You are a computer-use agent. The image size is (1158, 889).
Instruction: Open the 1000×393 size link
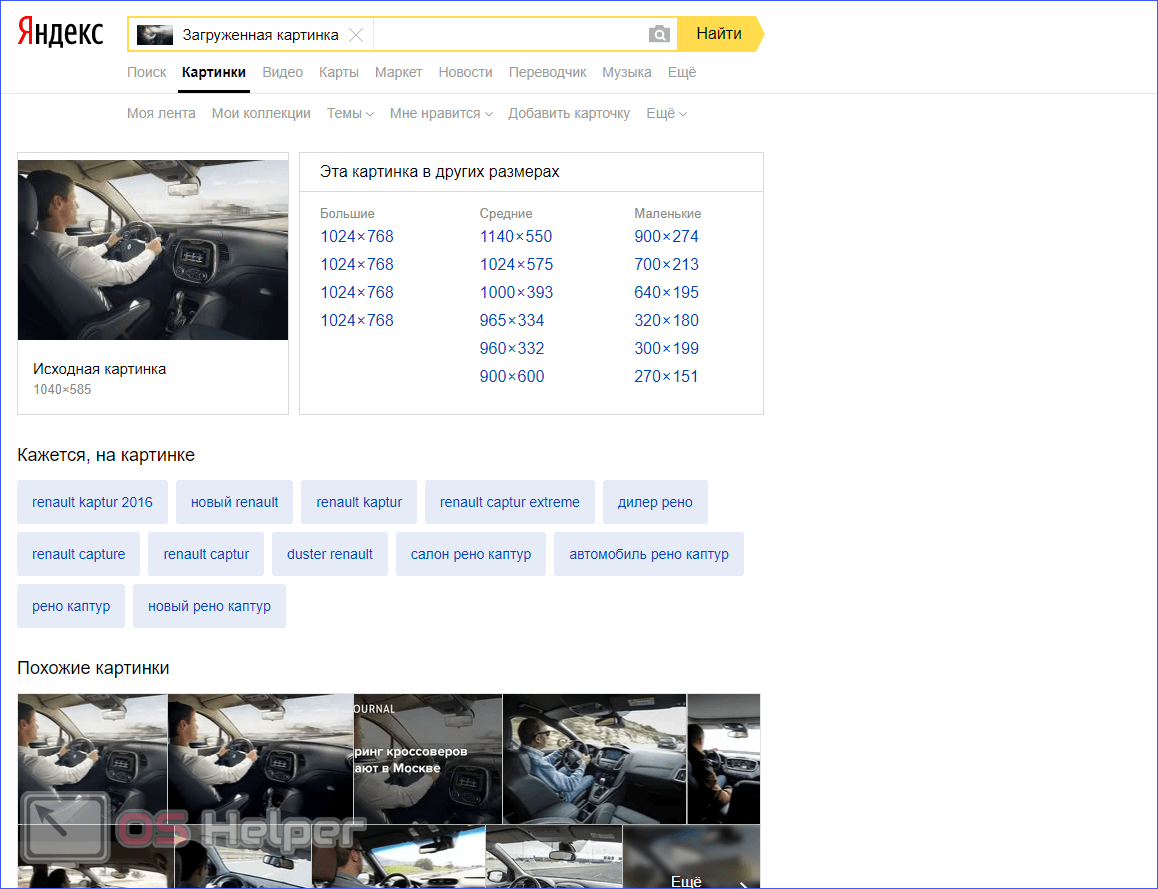[x=516, y=292]
